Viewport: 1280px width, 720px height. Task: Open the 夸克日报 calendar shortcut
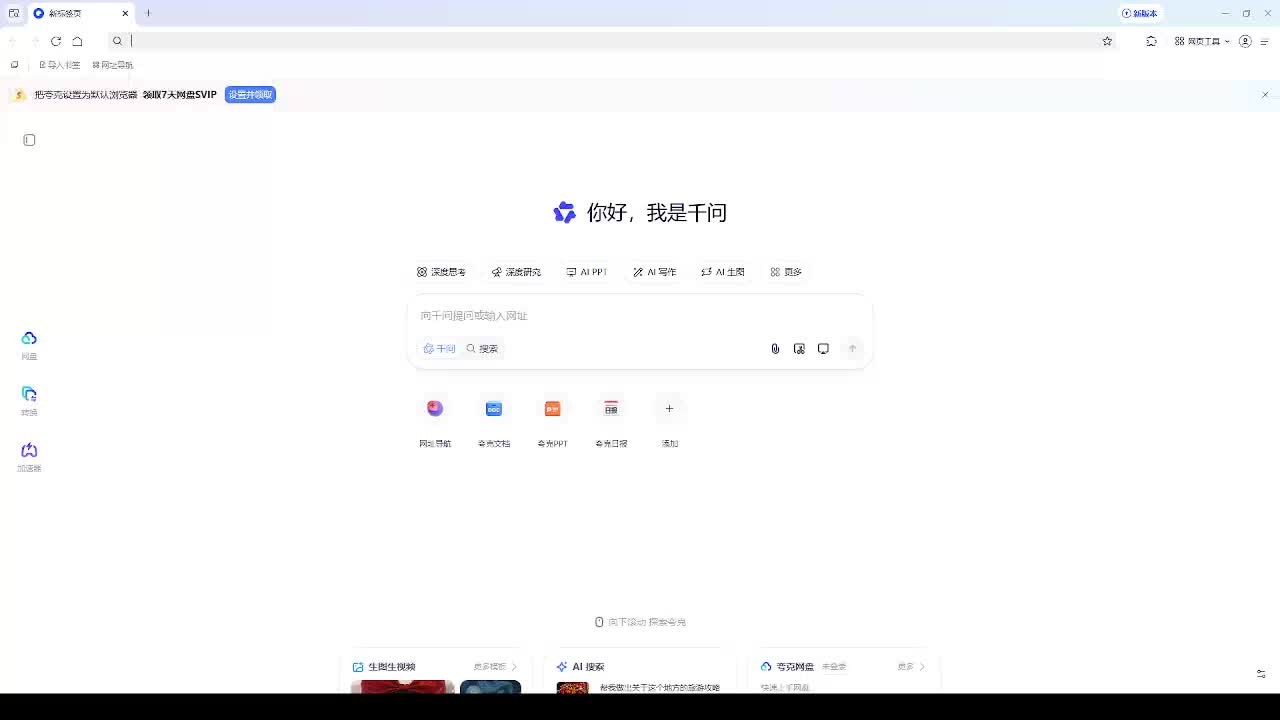[x=611, y=409]
